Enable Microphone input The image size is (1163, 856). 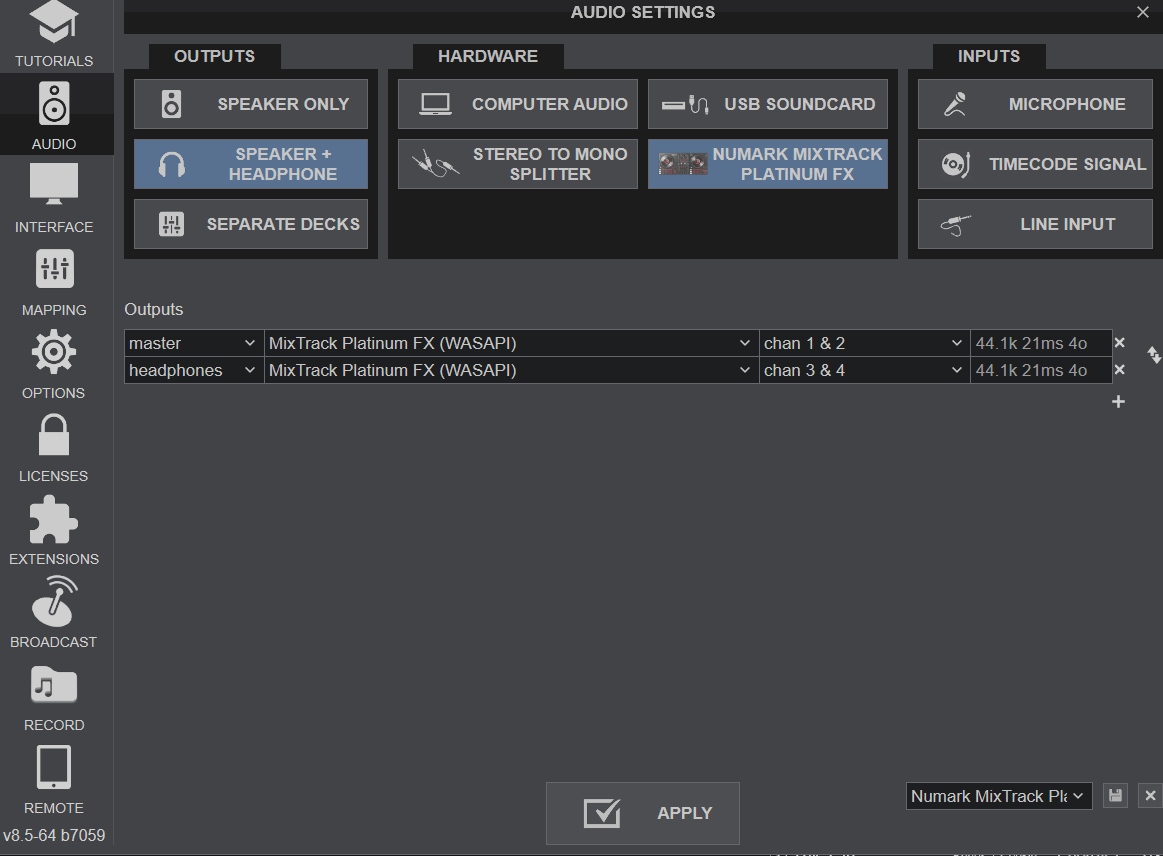click(1035, 104)
